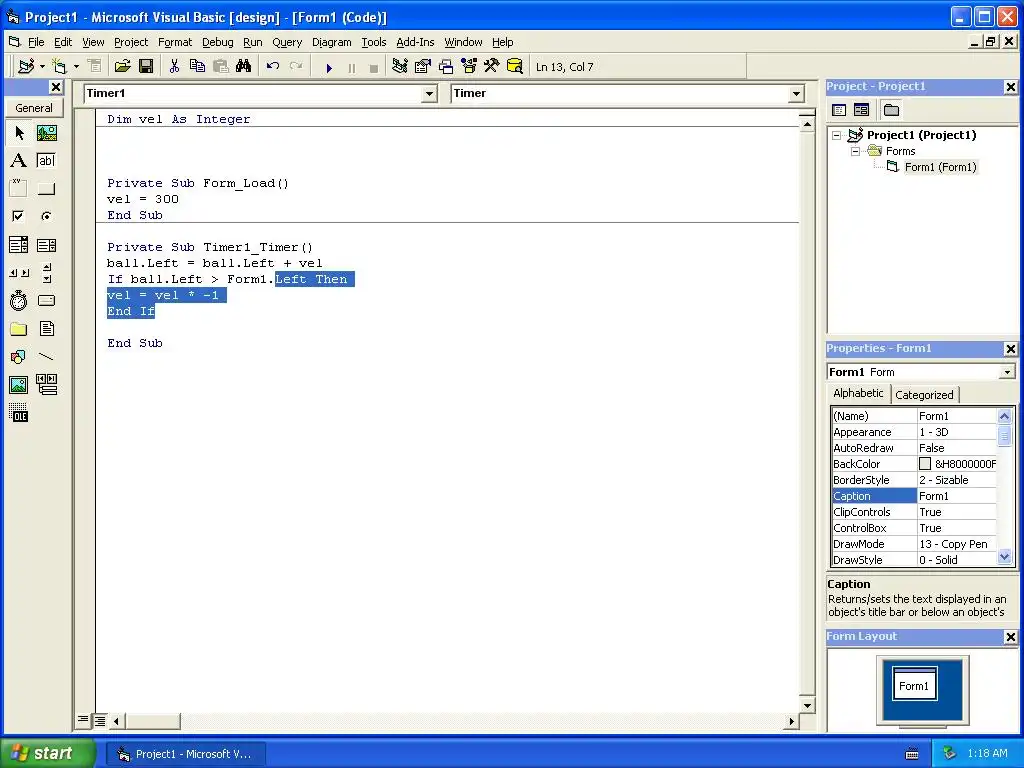Select the BorderStyle property row
1024x768 pixels.
914,480
